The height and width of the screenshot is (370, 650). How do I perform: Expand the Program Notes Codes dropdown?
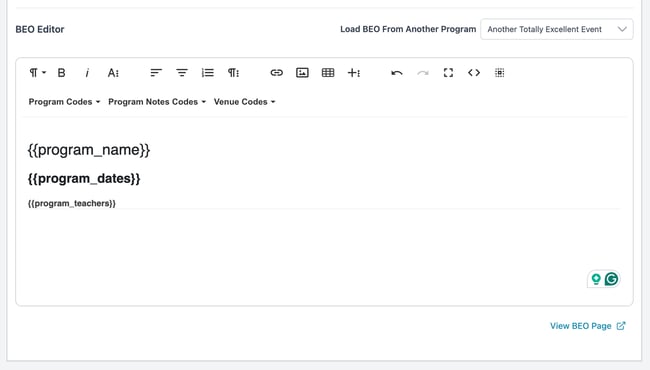[x=157, y=102]
